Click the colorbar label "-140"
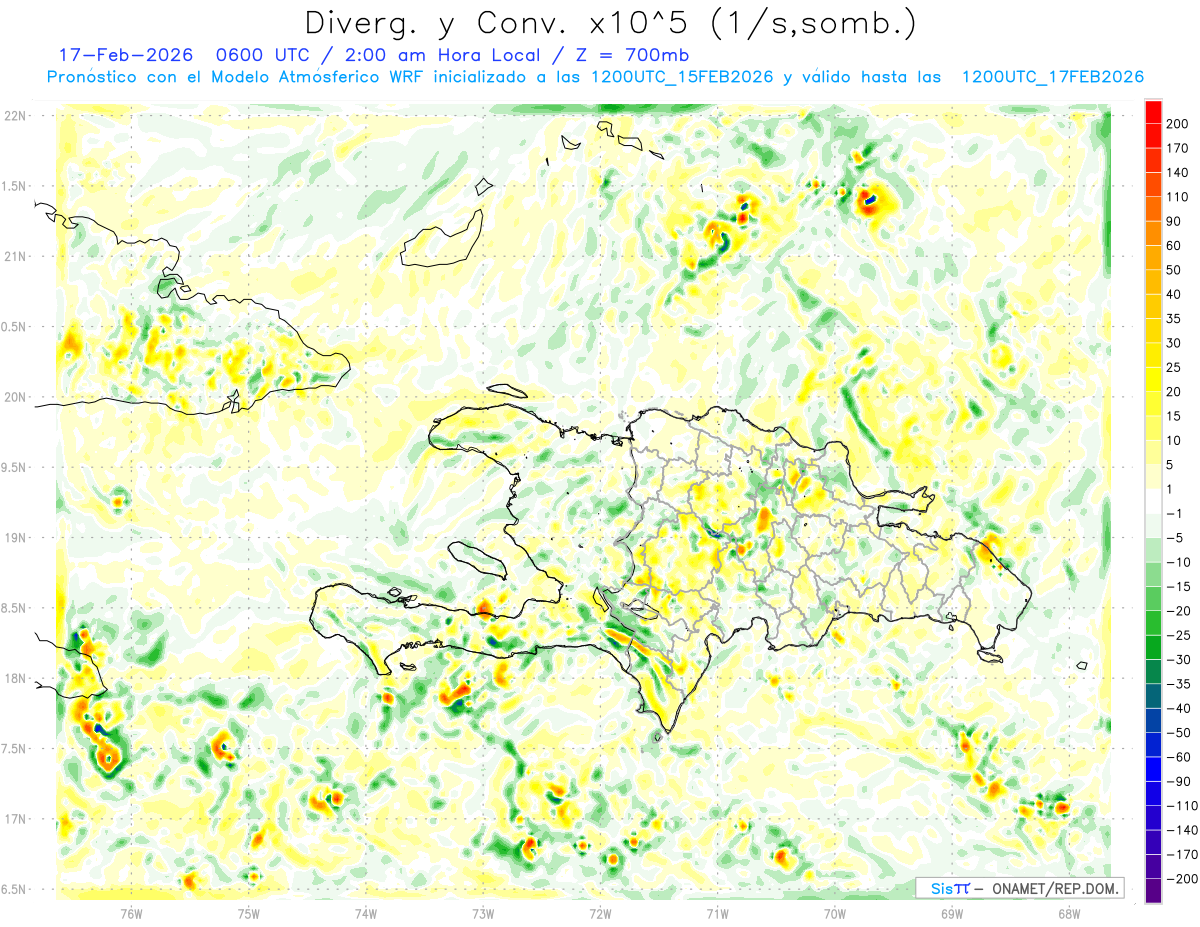Image resolution: width=1200 pixels, height=927 pixels. [x=1183, y=831]
